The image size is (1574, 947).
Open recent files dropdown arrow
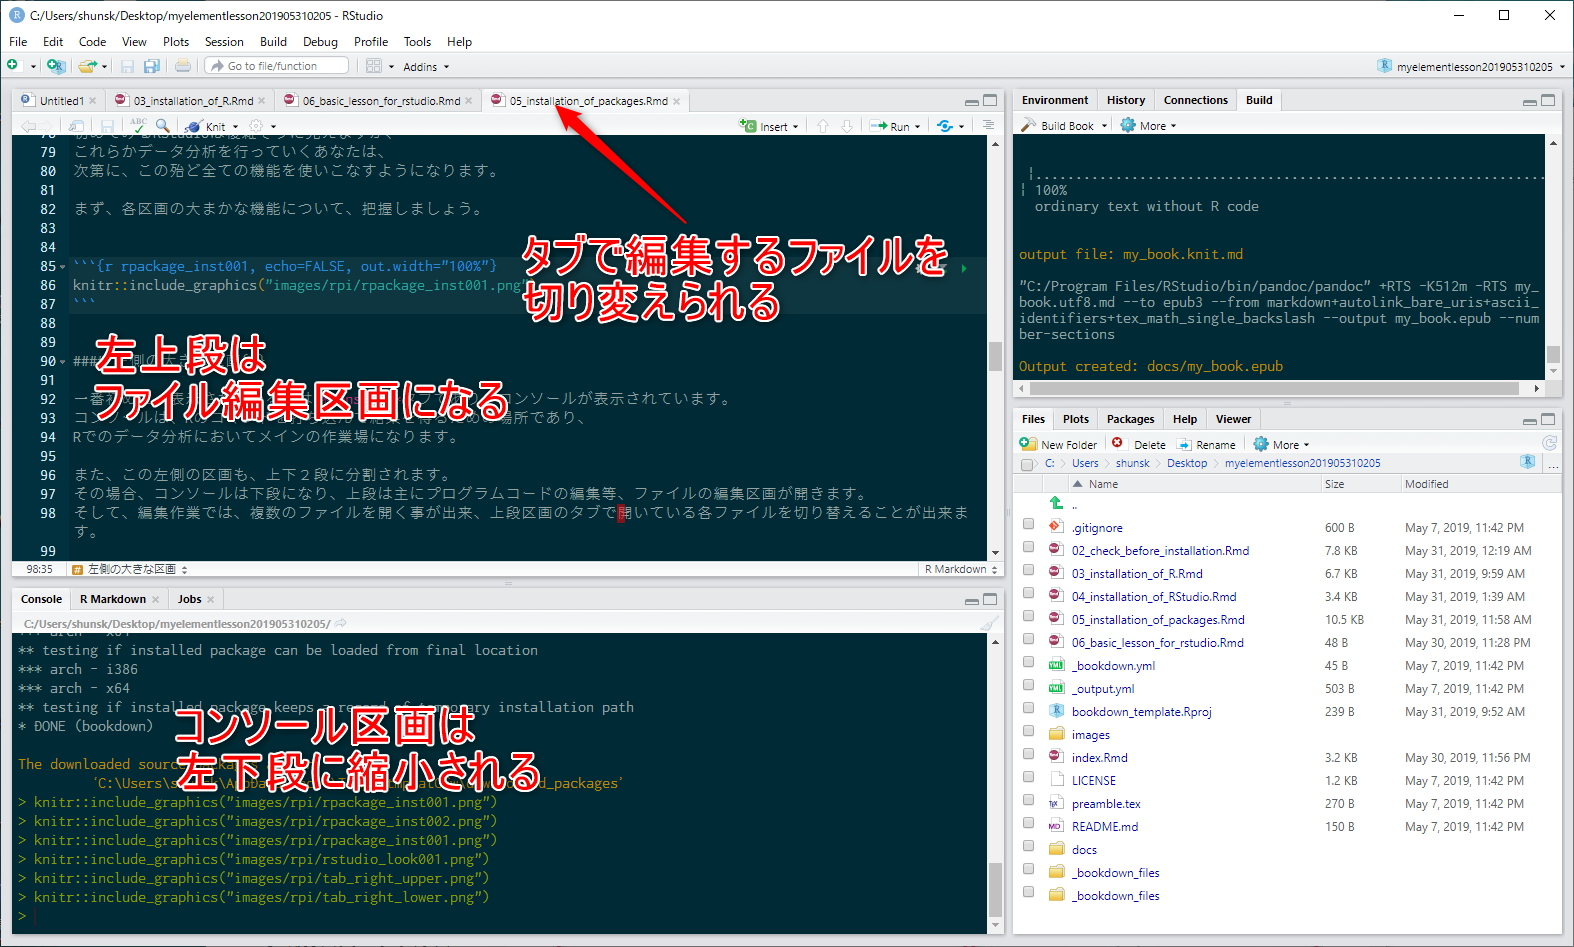(104, 67)
